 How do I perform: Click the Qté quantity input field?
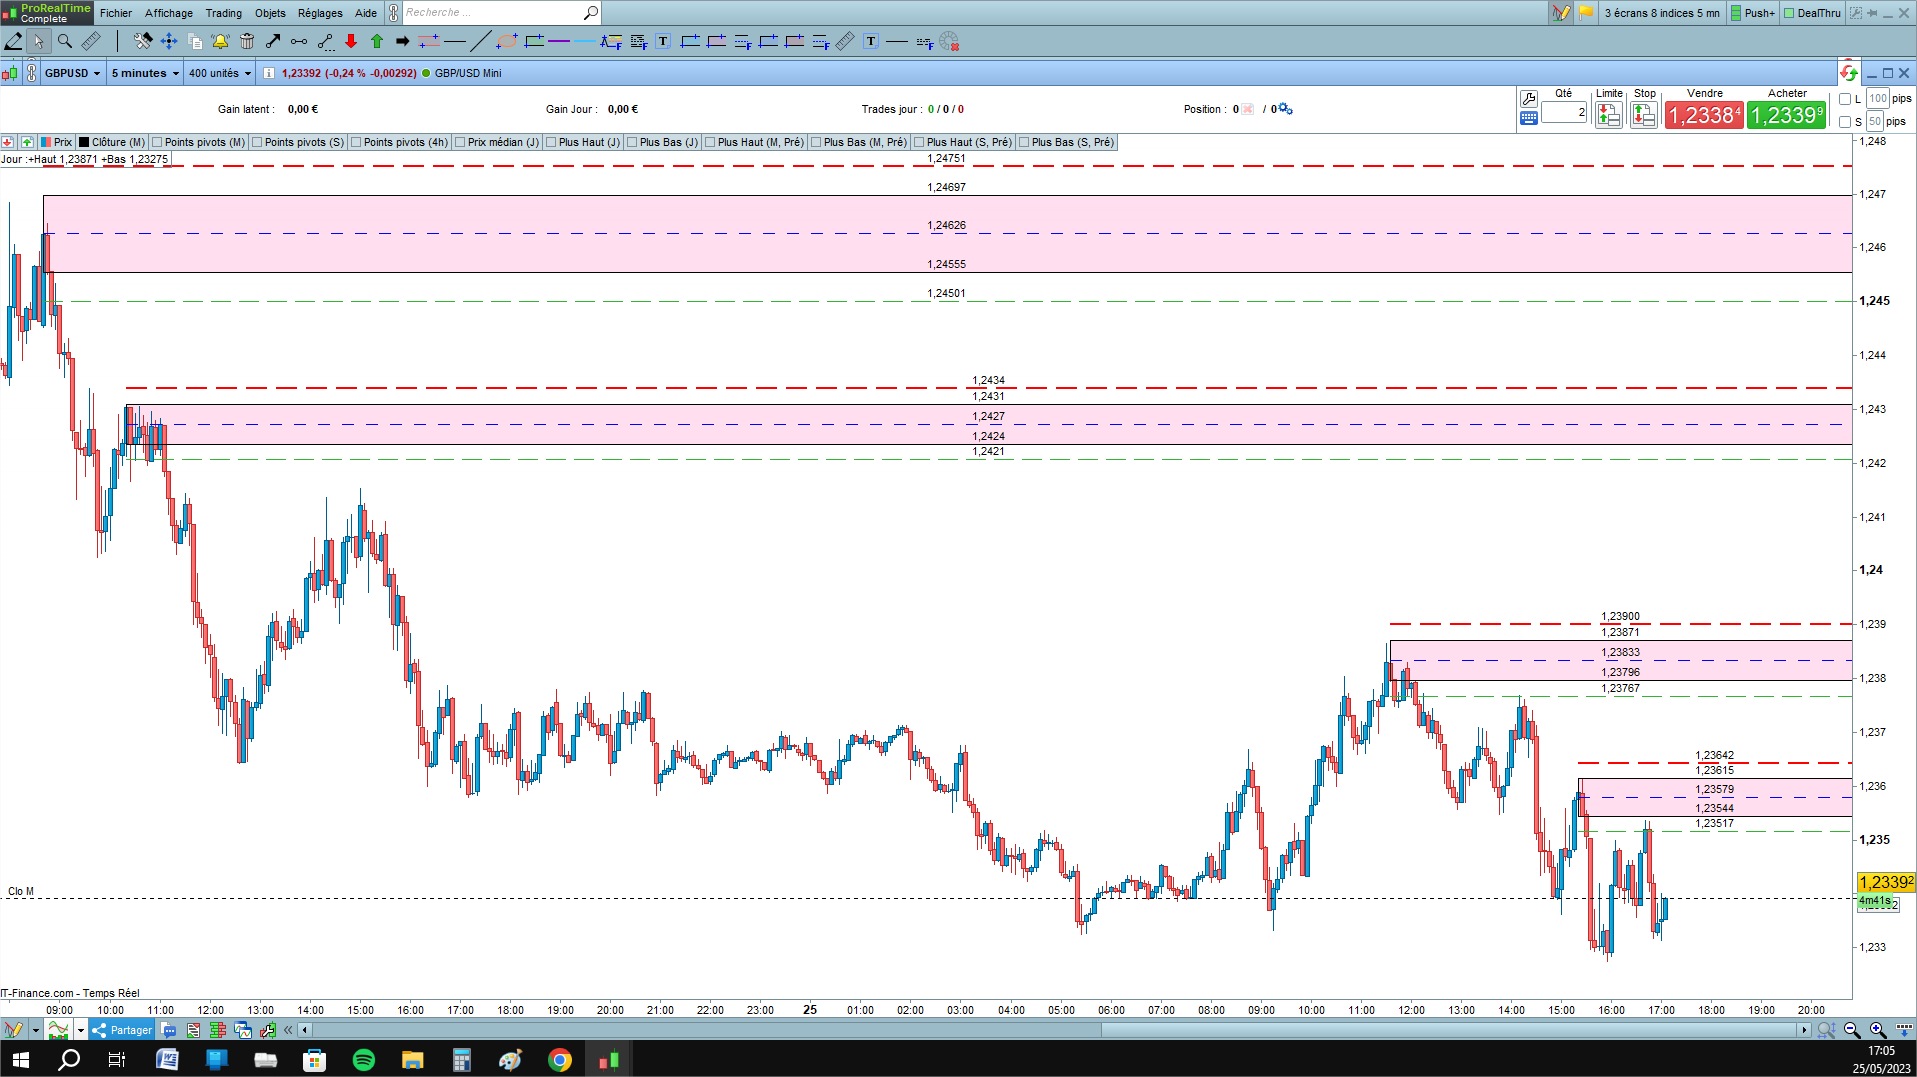(x=1564, y=112)
